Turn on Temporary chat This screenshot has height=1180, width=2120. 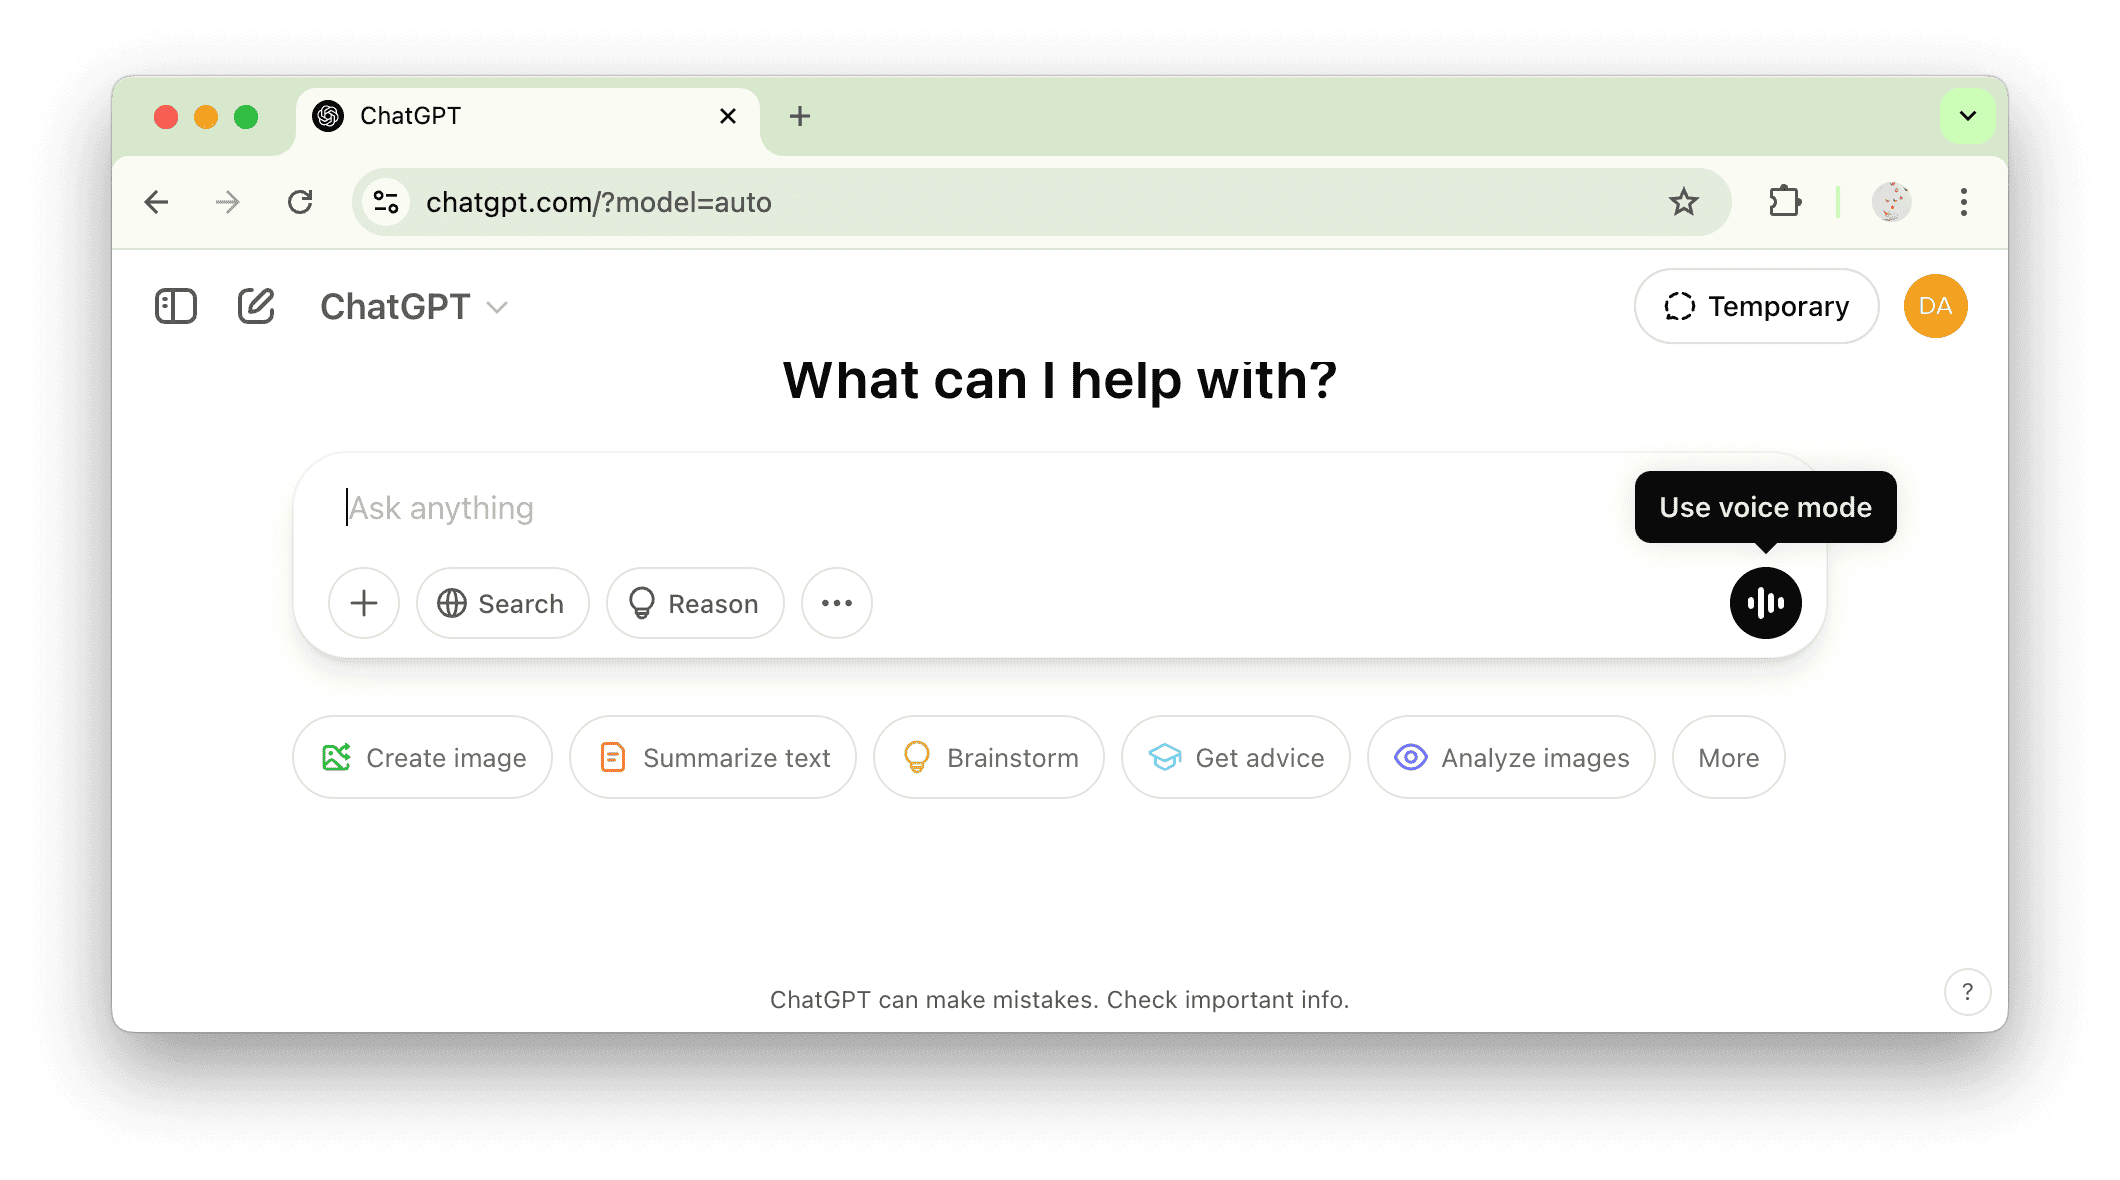pyautogui.click(x=1756, y=306)
